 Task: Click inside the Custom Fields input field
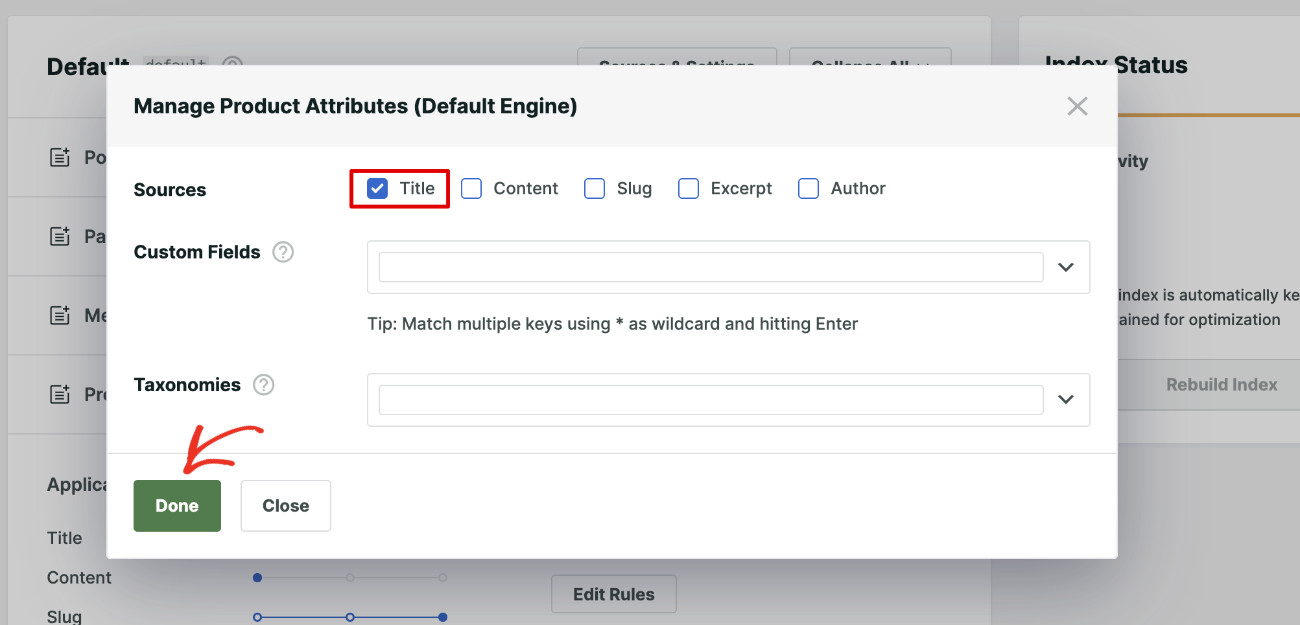tap(710, 267)
